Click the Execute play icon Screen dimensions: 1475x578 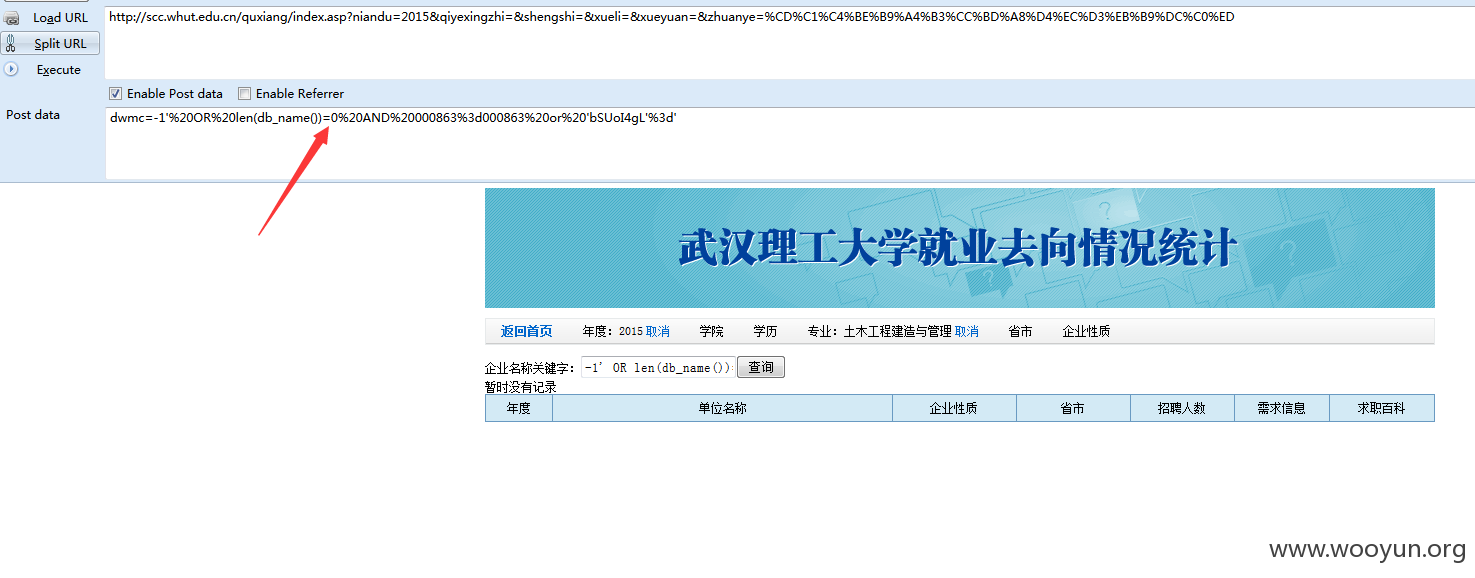coord(12,69)
